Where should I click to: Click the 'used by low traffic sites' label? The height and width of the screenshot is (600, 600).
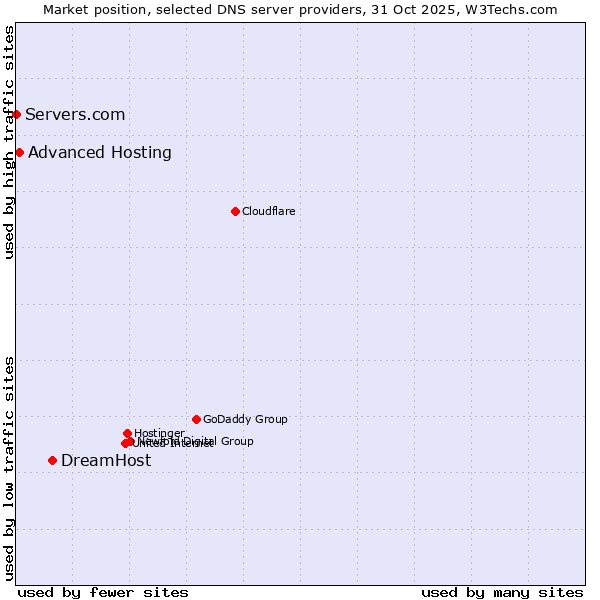coord(9,468)
